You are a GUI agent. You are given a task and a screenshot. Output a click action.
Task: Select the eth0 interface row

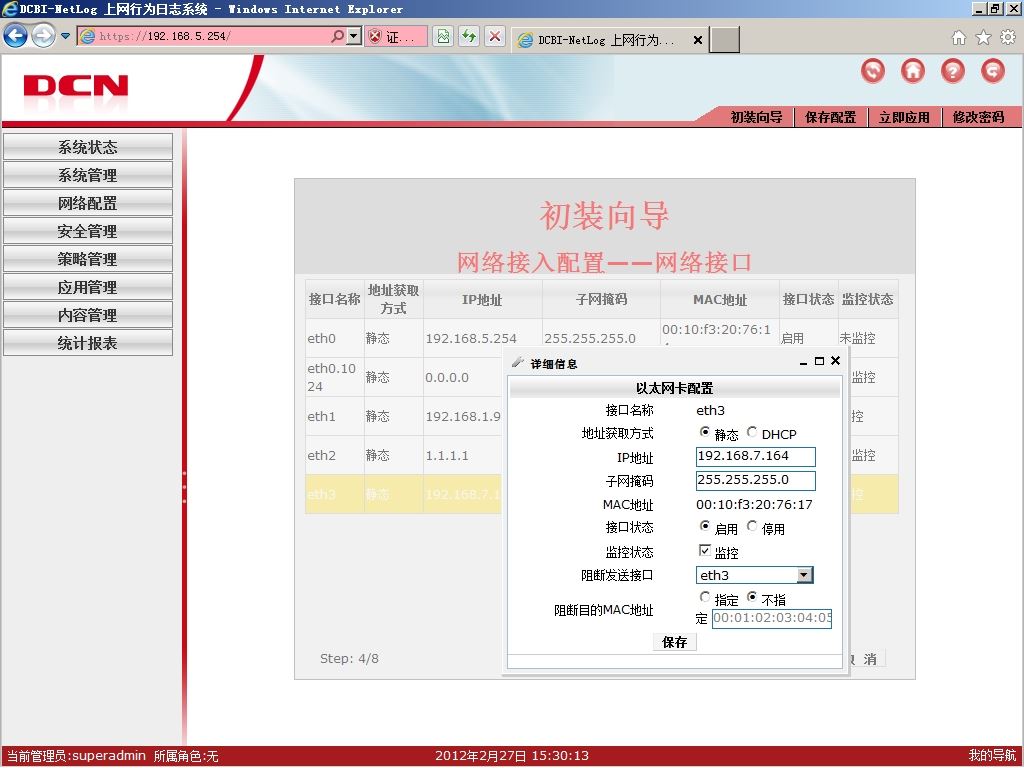[601, 338]
